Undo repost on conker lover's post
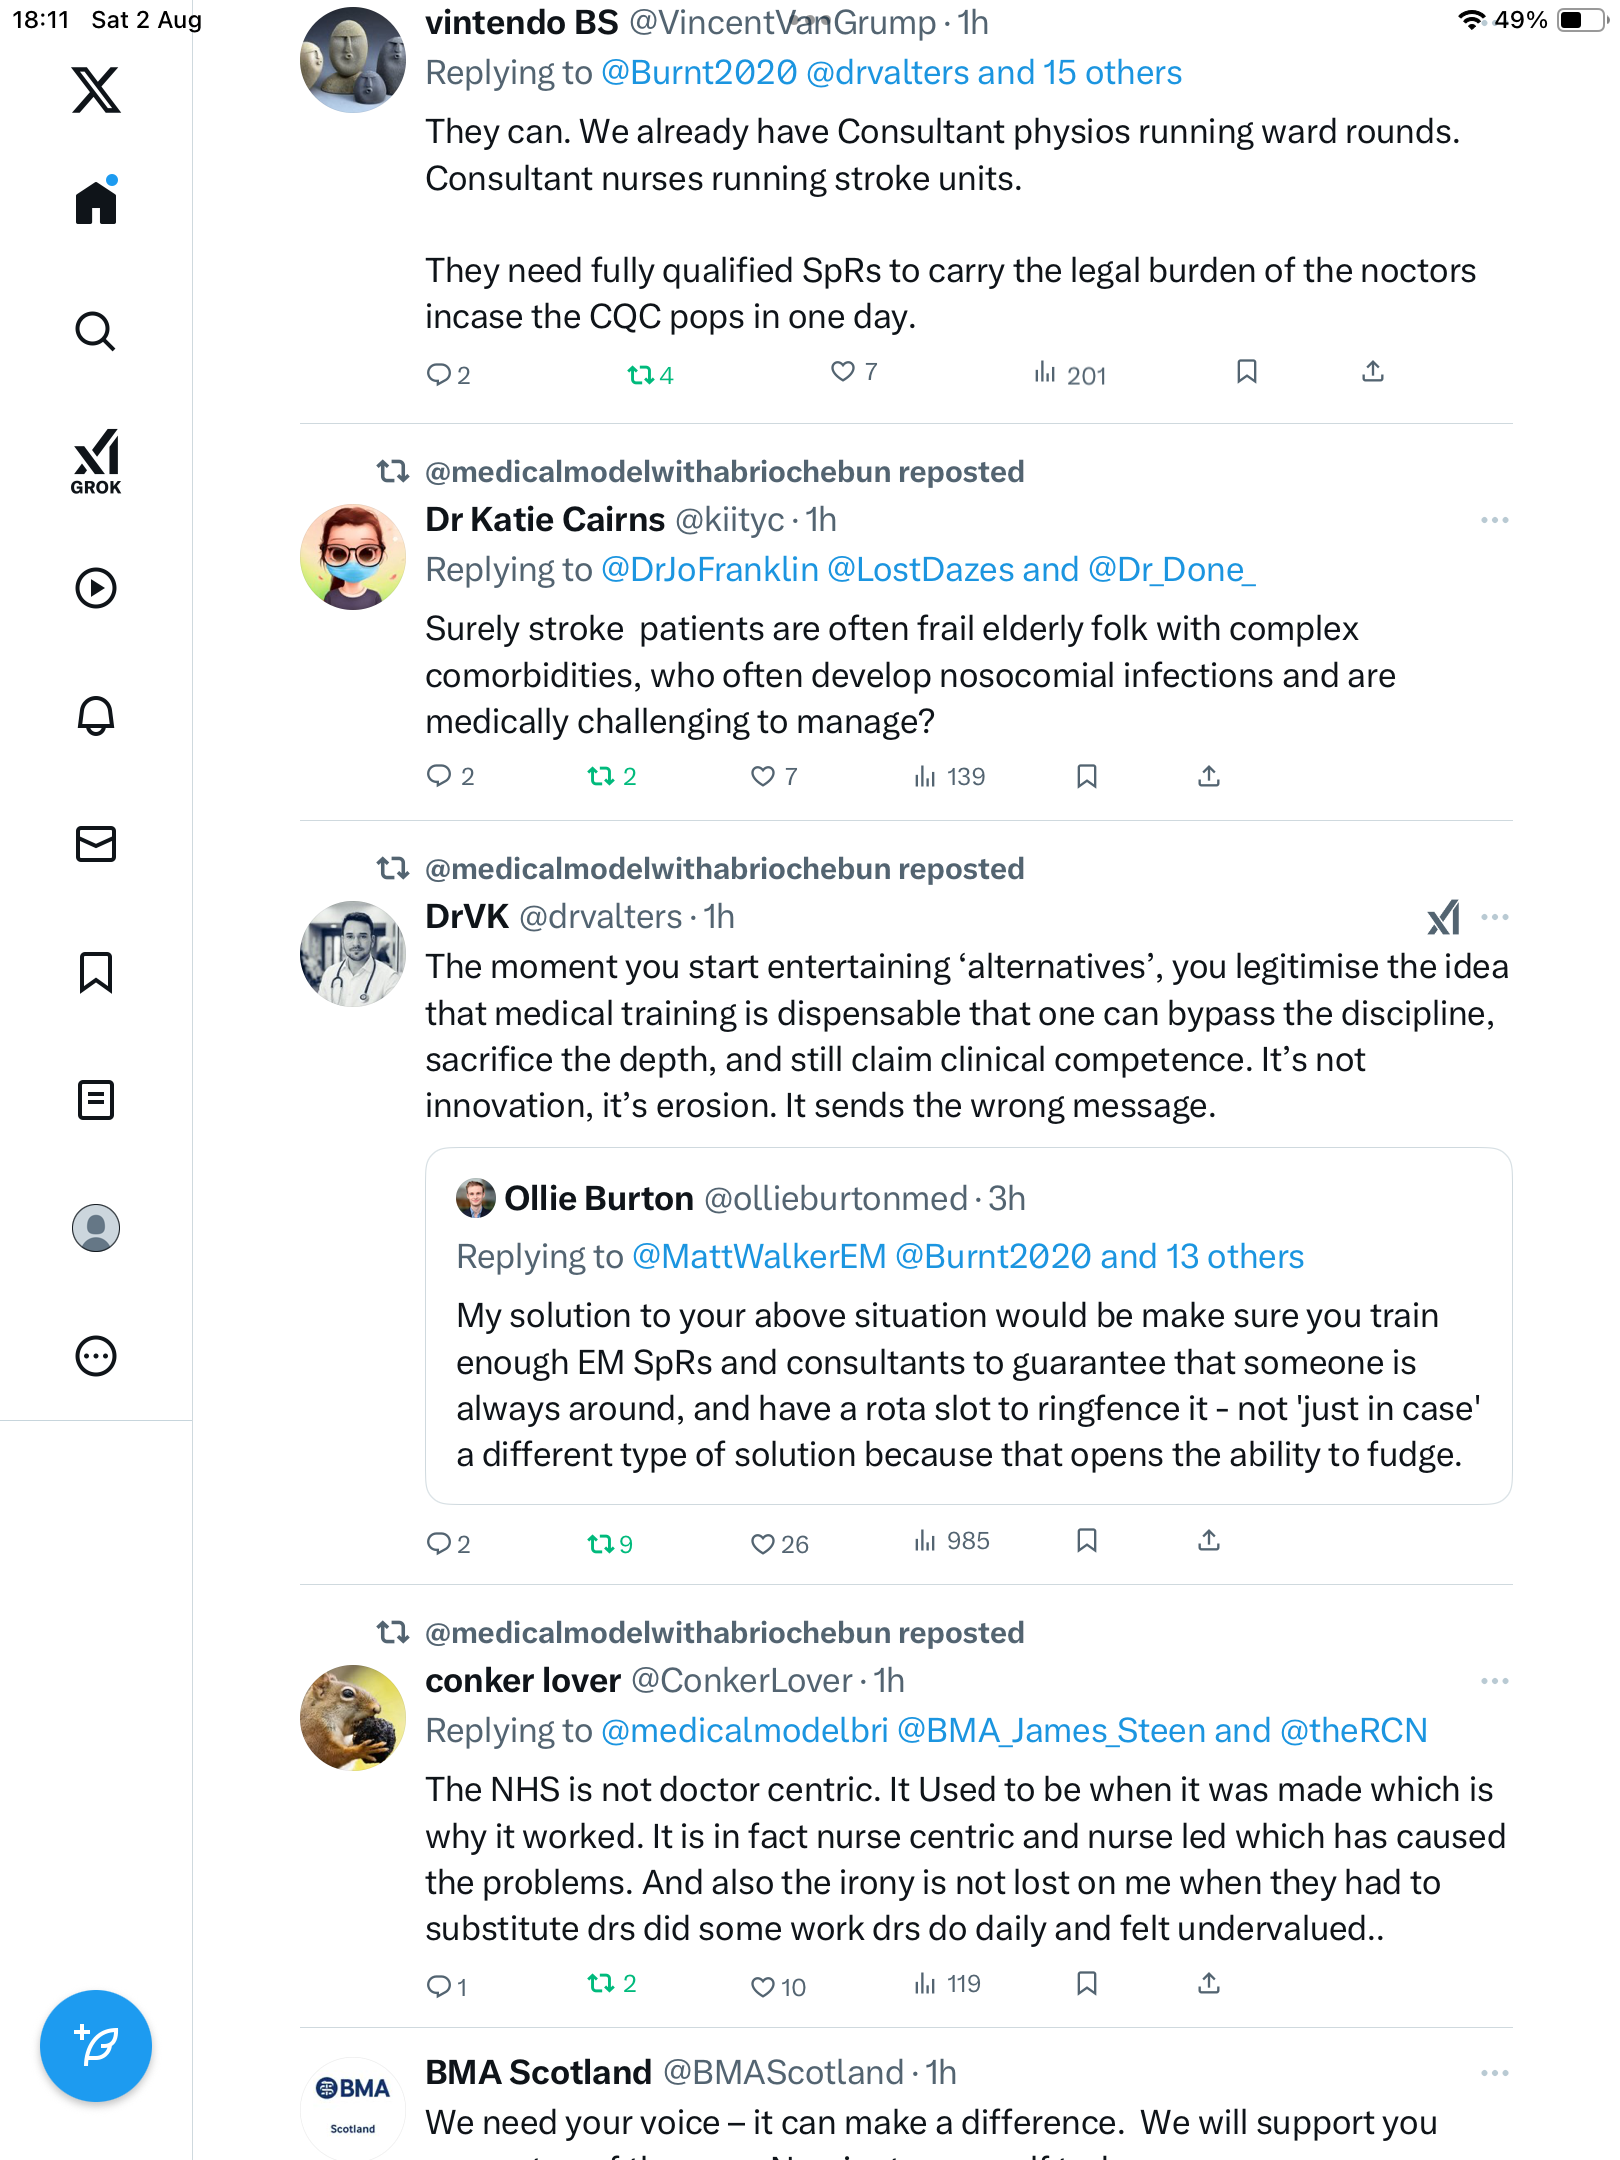 [601, 1983]
